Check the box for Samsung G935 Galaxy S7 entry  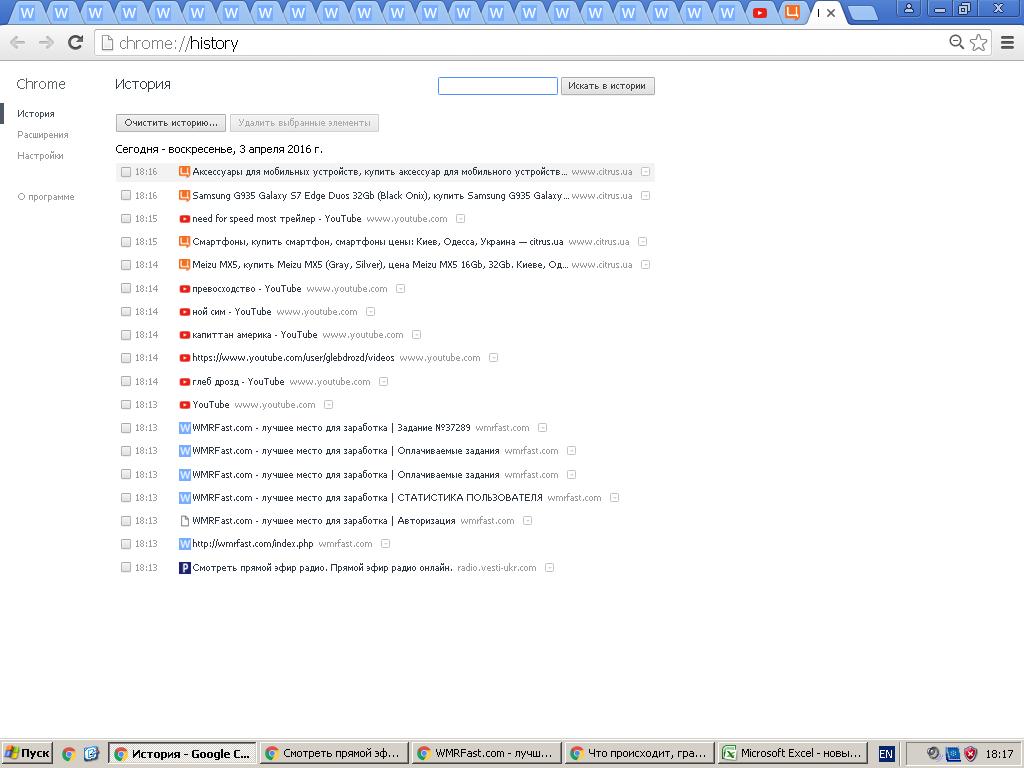[x=126, y=195]
